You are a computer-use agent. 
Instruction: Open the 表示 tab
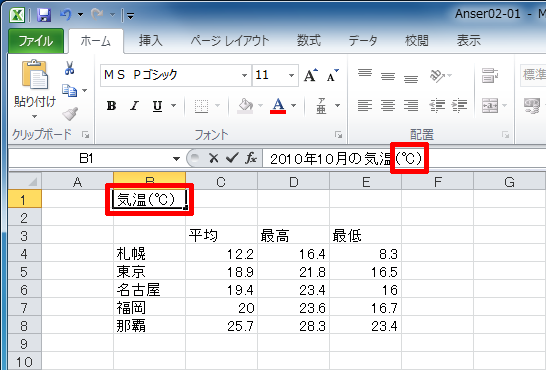pyautogui.click(x=469, y=41)
